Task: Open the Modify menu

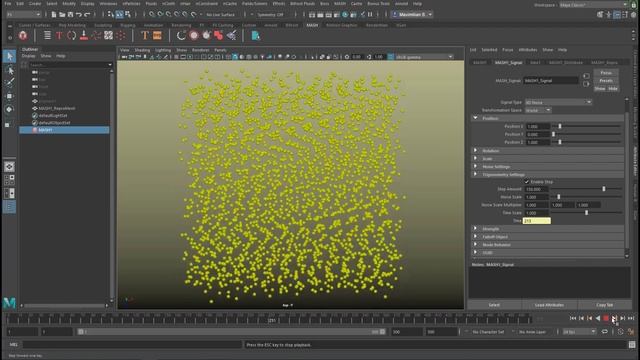Action: click(69, 4)
